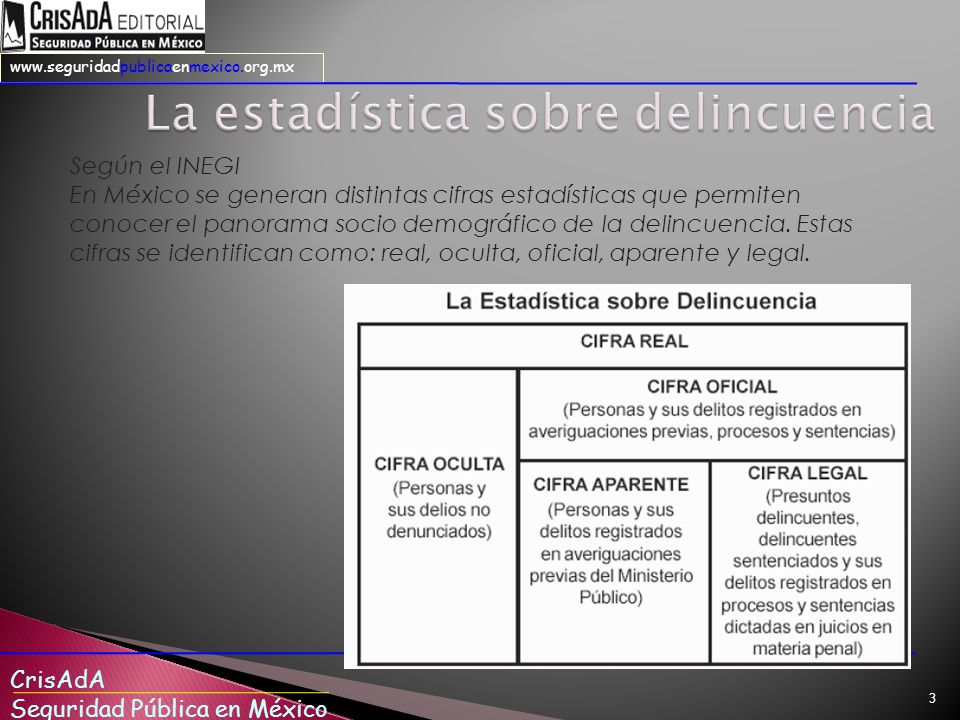Click the 'Seguridad Pública en México' logo banner
The image size is (960, 720).
[116, 43]
